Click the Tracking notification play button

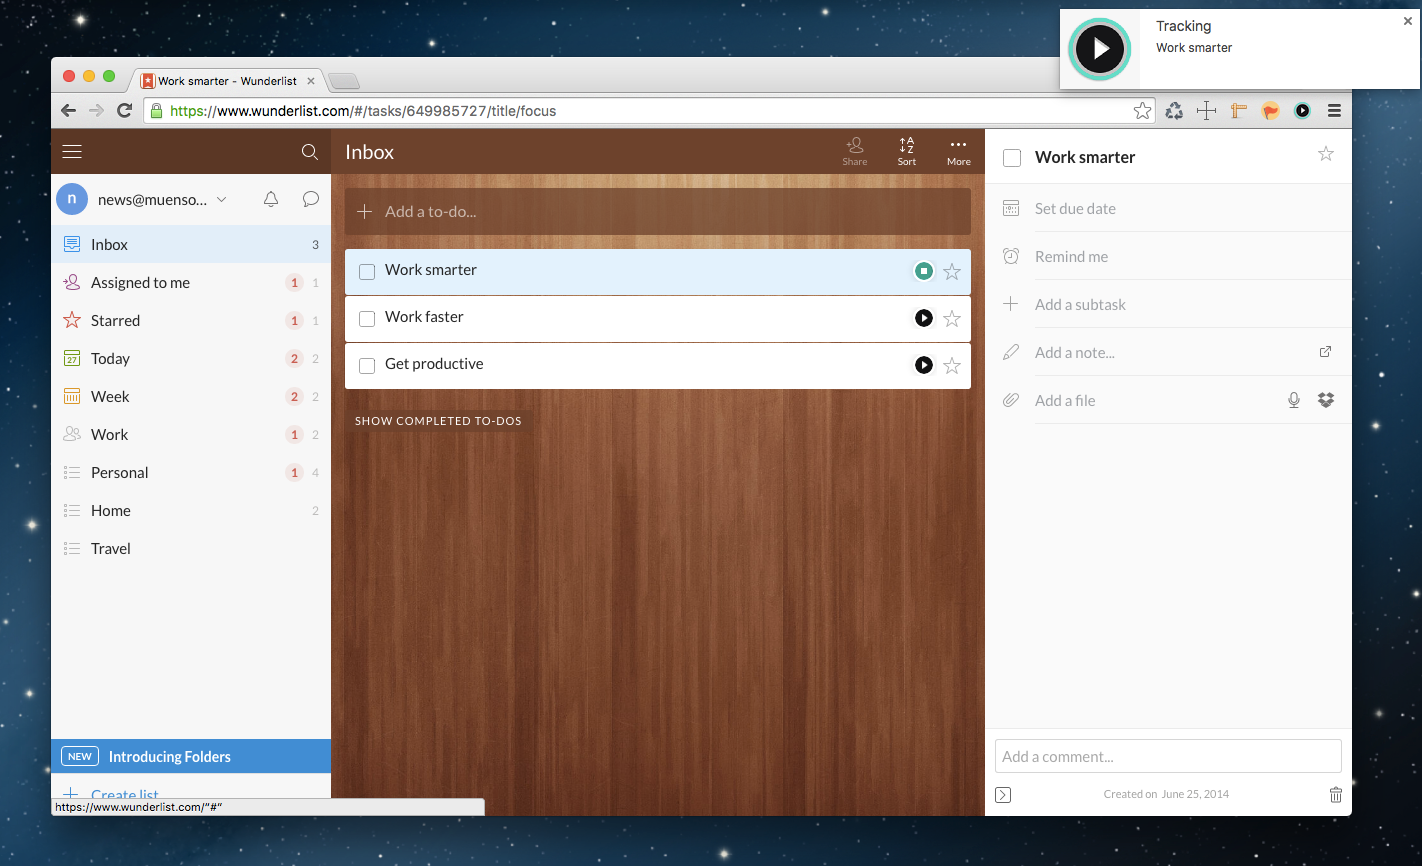click(x=1100, y=49)
